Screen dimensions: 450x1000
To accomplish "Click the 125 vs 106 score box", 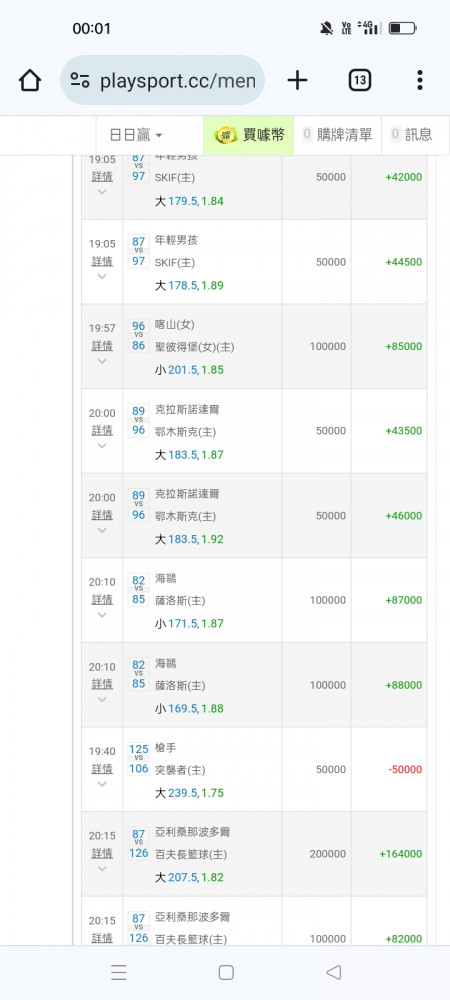I will pos(138,758).
